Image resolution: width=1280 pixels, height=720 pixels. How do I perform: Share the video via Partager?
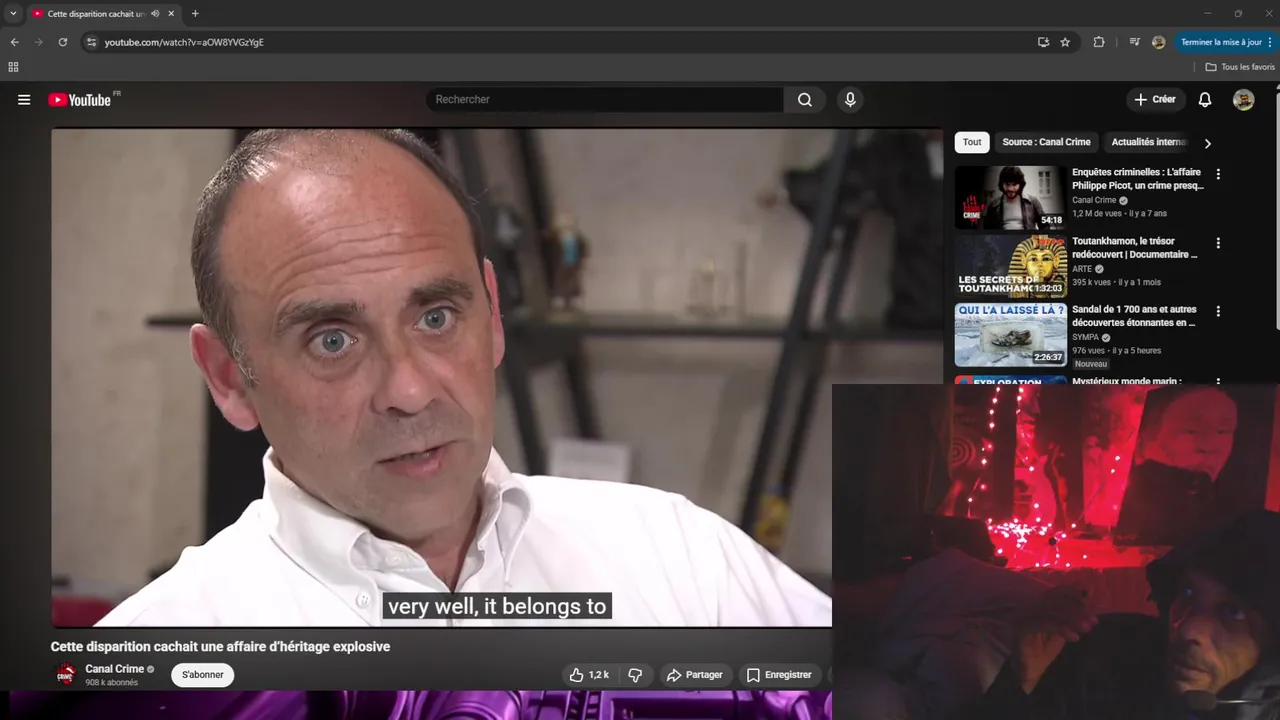694,675
